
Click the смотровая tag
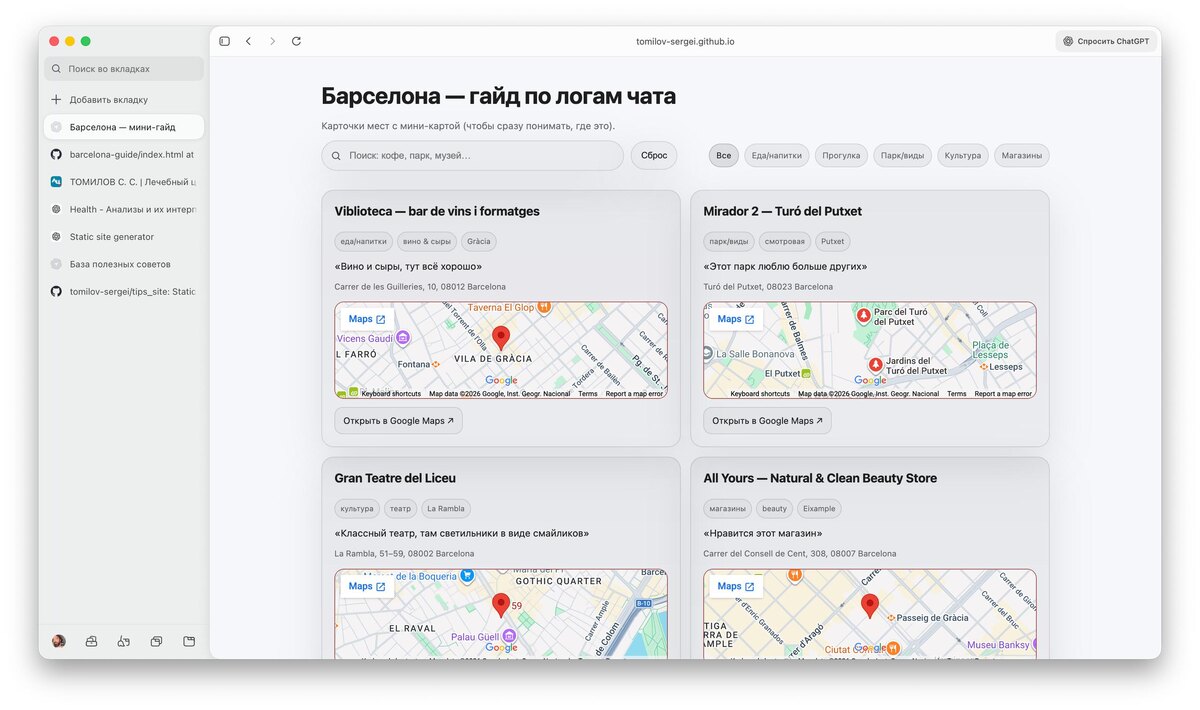pos(785,241)
